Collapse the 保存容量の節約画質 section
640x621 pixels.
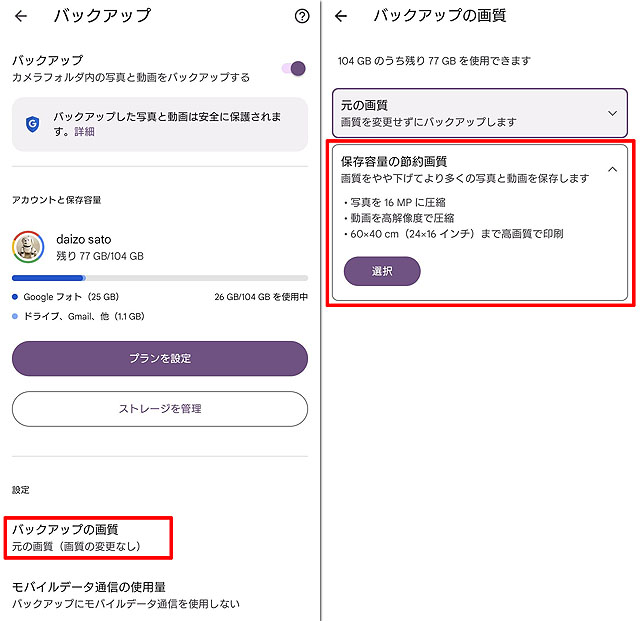coord(612,169)
